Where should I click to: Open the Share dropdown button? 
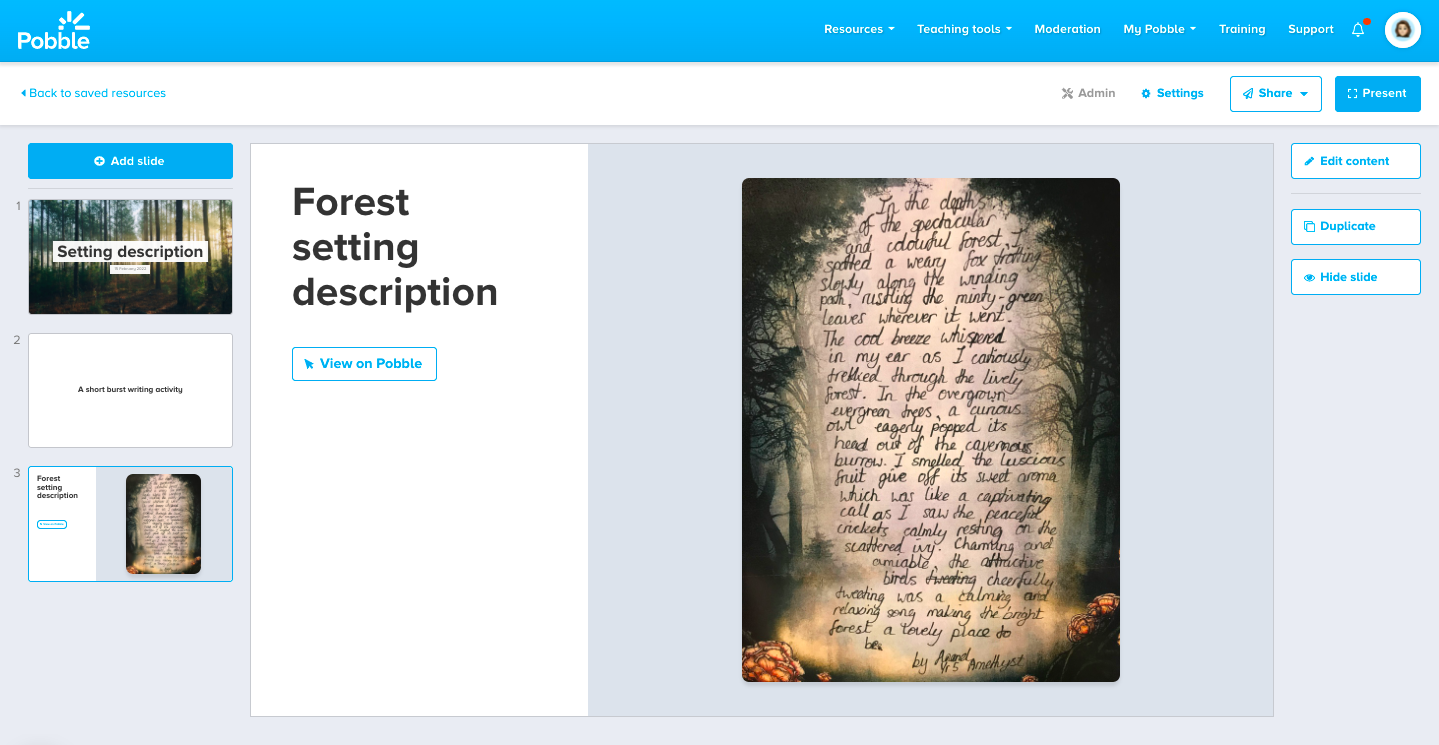click(1275, 93)
